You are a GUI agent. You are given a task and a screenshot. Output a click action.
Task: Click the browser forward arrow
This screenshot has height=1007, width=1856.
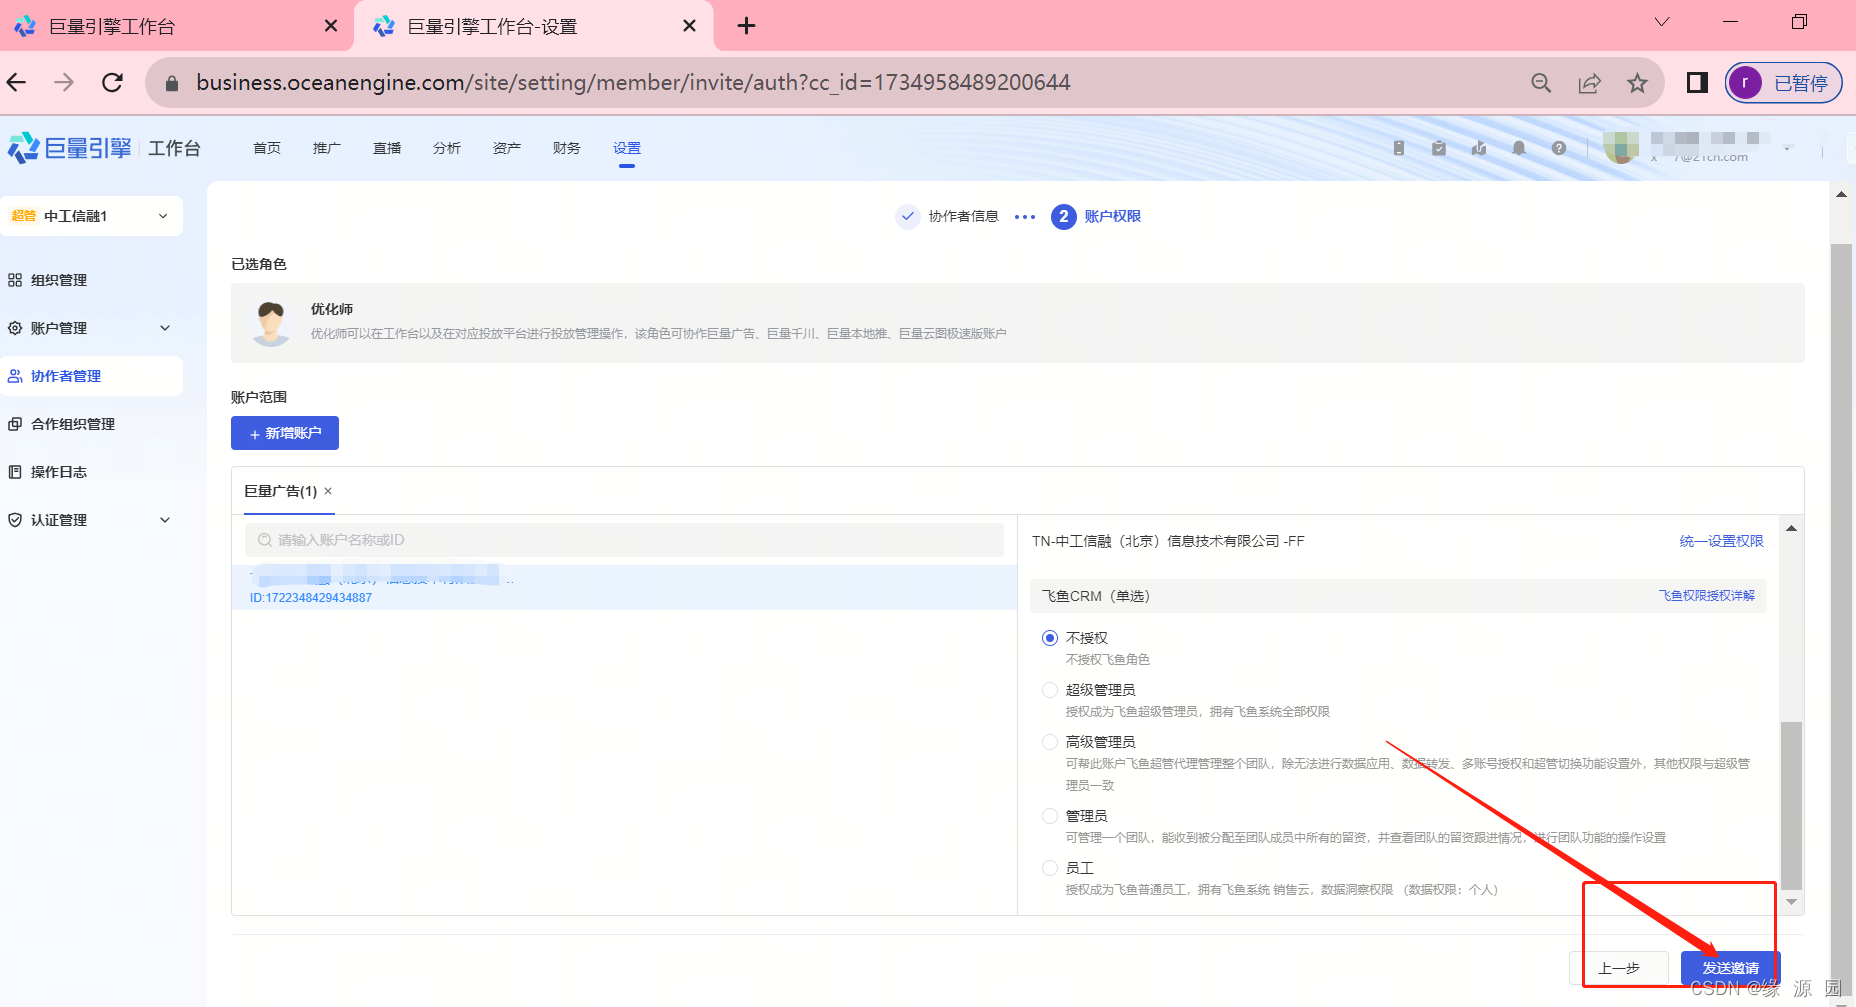point(64,82)
